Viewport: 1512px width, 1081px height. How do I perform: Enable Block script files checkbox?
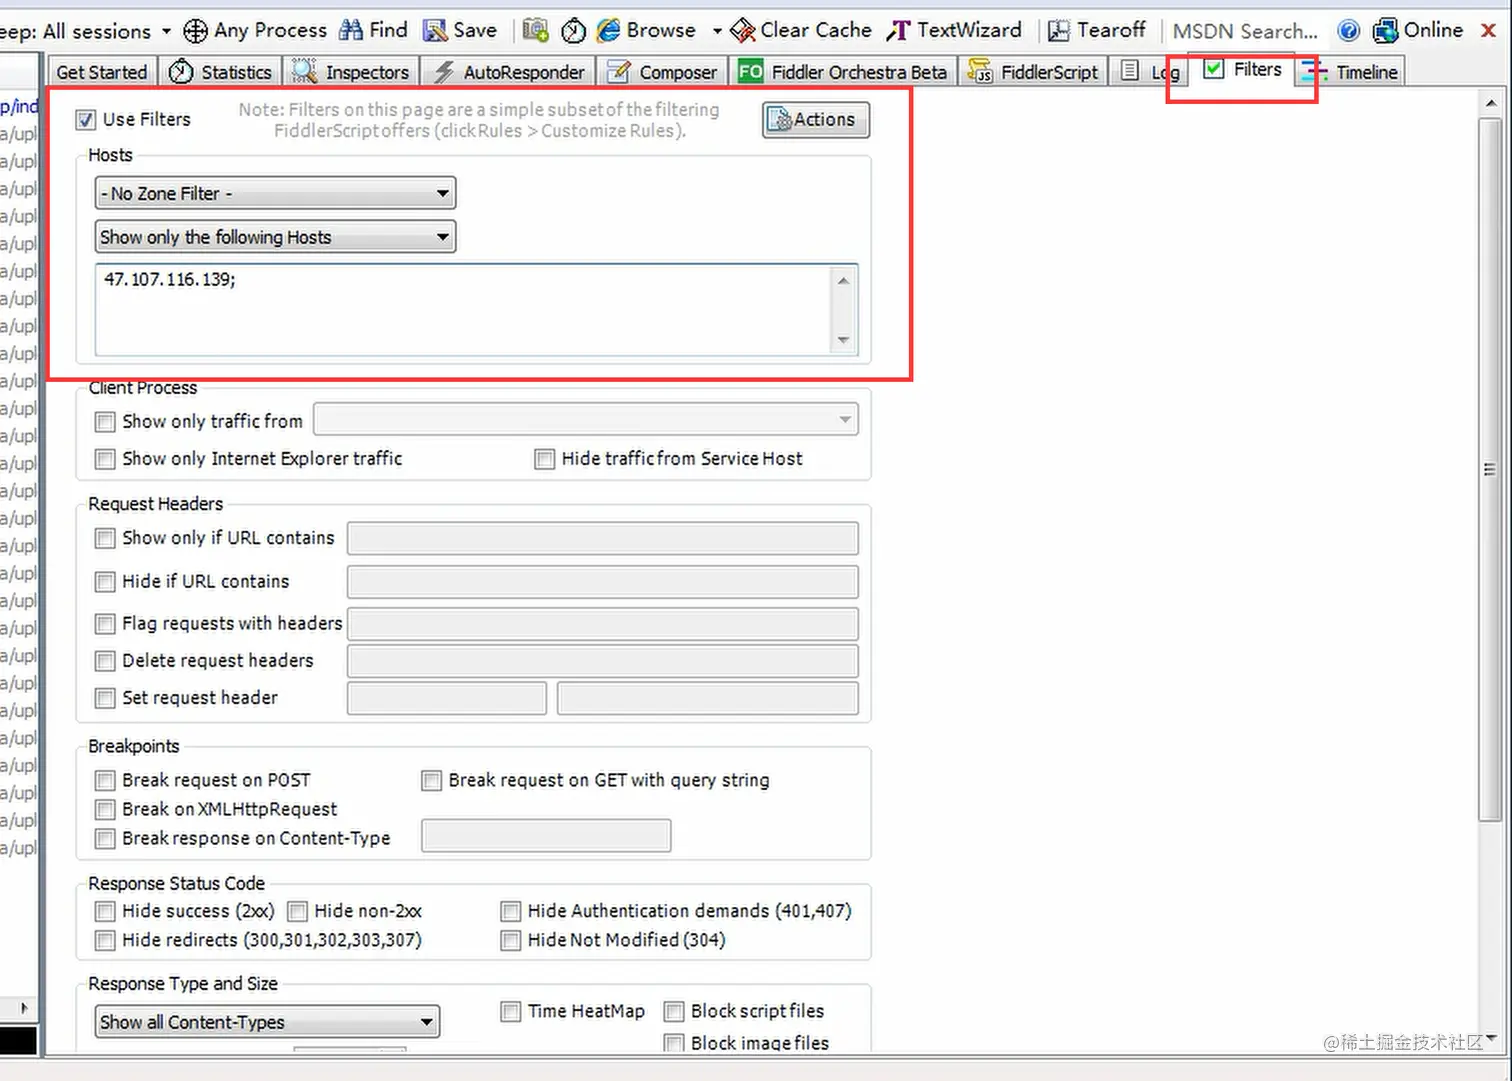(x=674, y=1012)
